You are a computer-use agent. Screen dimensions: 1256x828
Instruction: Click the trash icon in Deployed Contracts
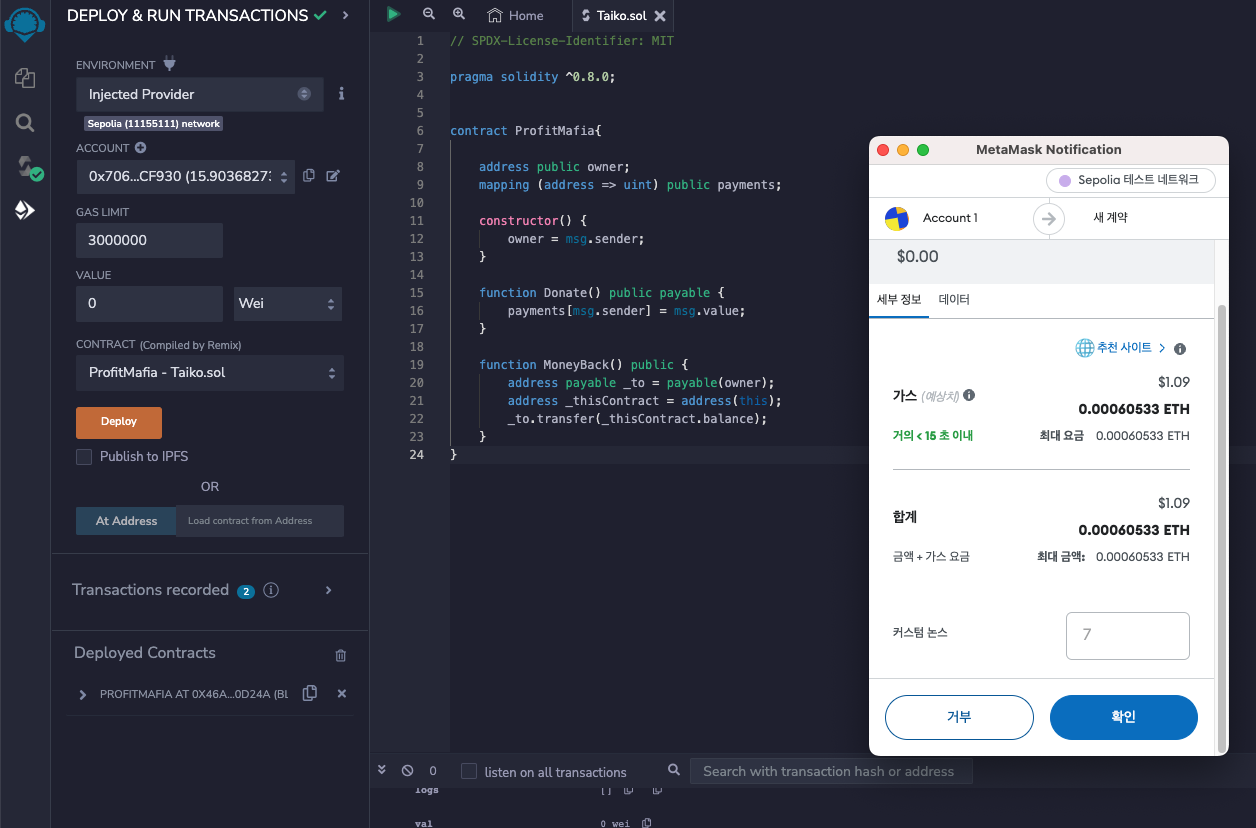coord(341,655)
